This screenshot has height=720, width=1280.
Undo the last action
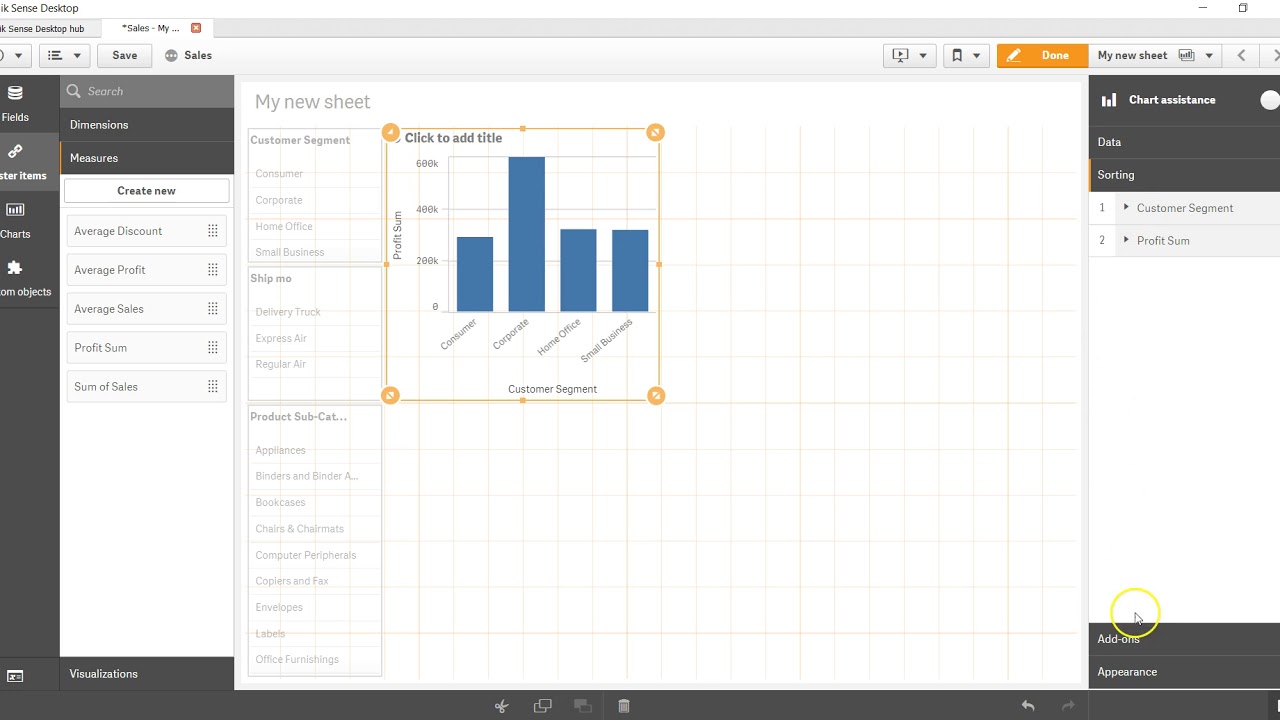point(1028,706)
